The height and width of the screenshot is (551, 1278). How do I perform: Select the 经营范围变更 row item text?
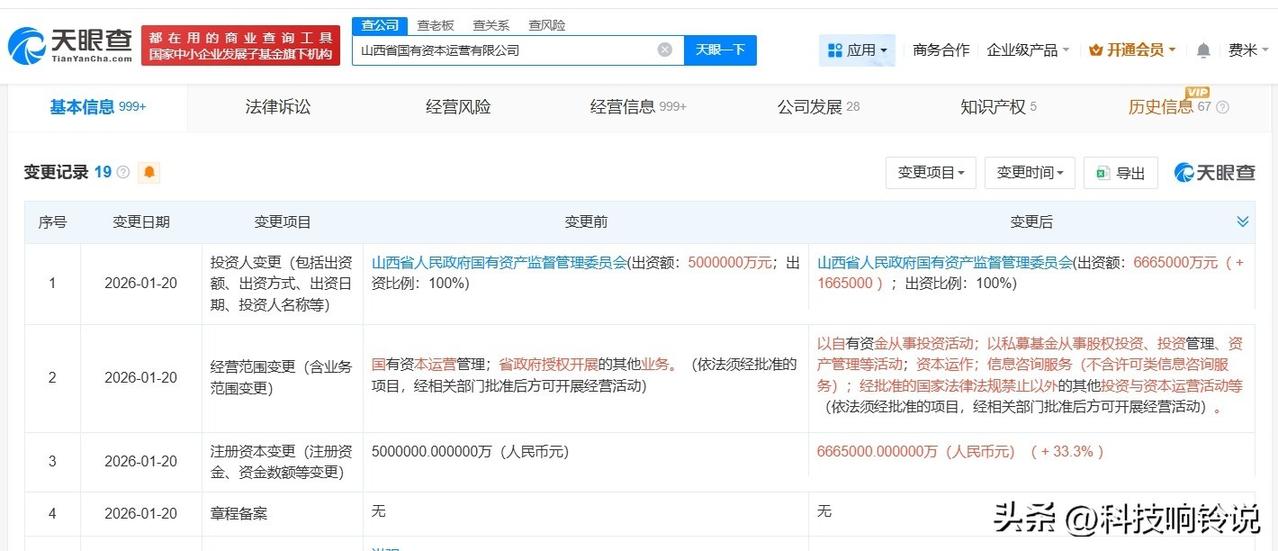(282, 378)
